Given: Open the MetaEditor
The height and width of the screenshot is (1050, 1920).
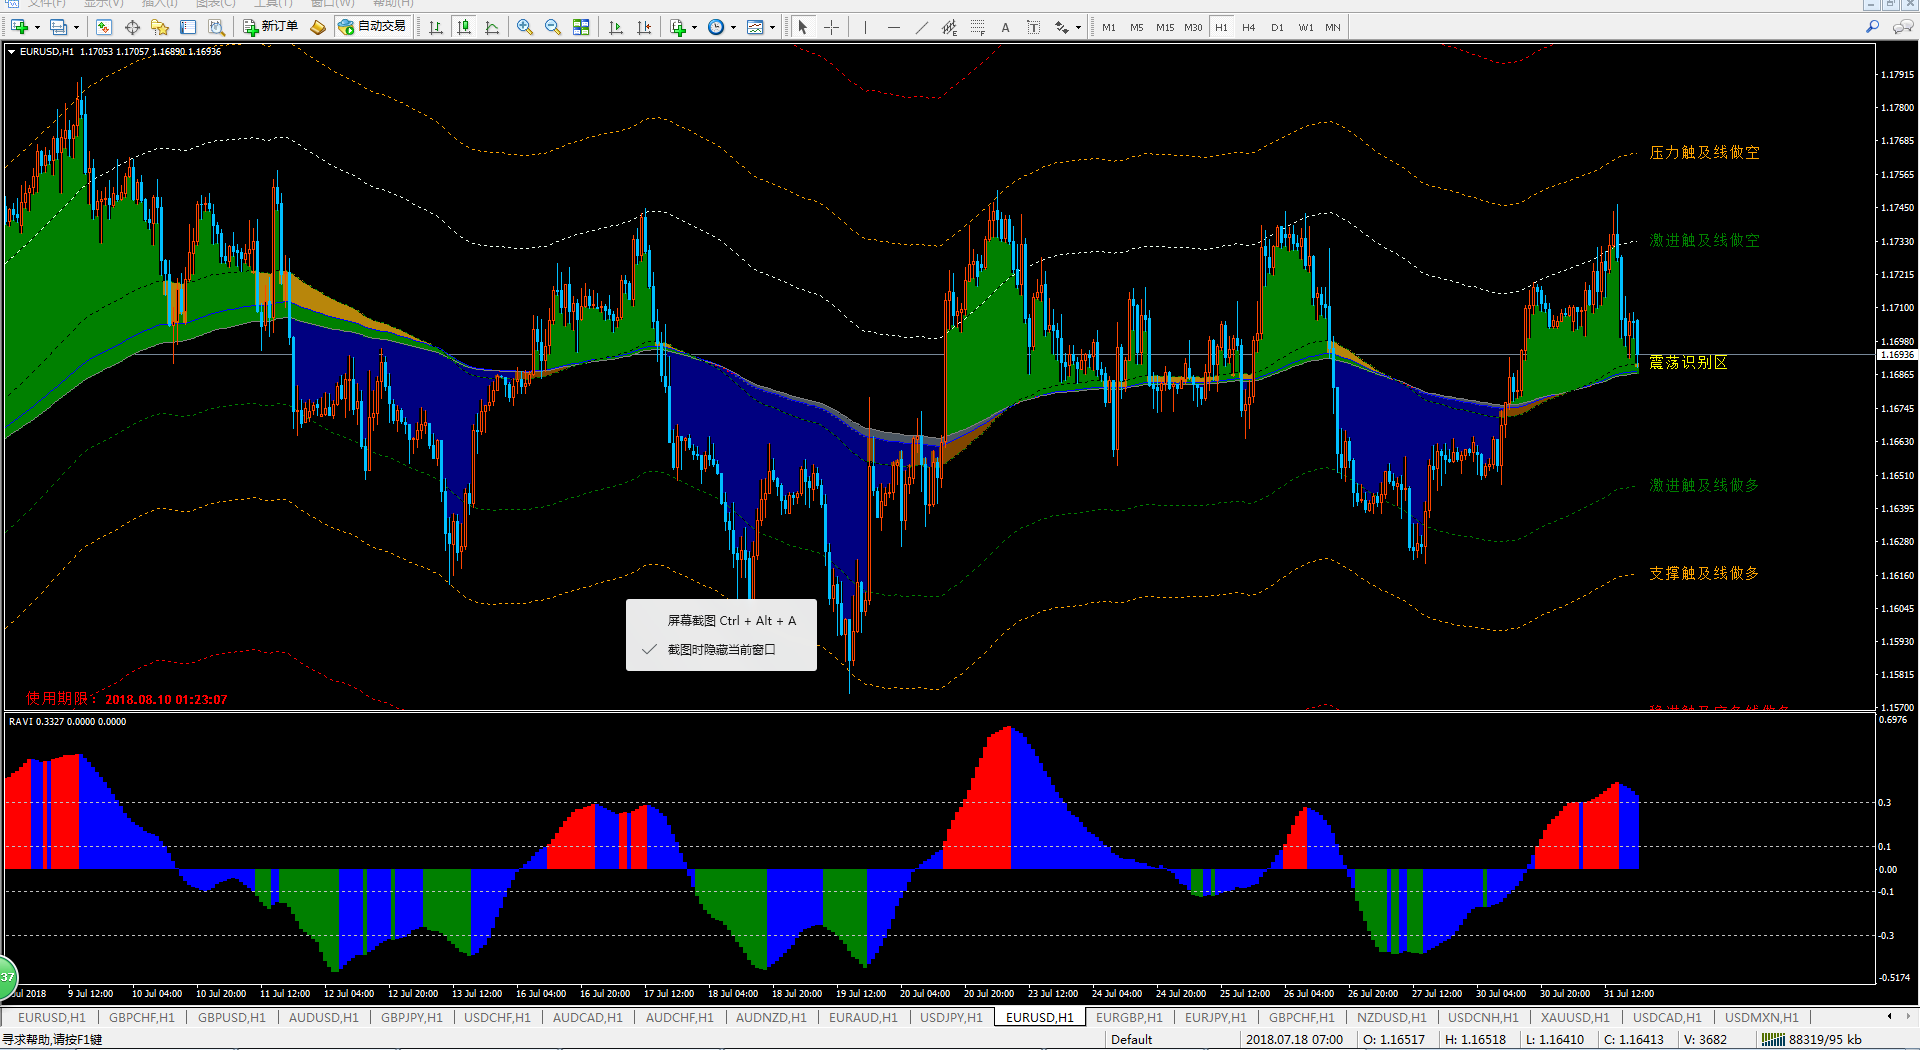Looking at the screenshot, I should [x=318, y=27].
